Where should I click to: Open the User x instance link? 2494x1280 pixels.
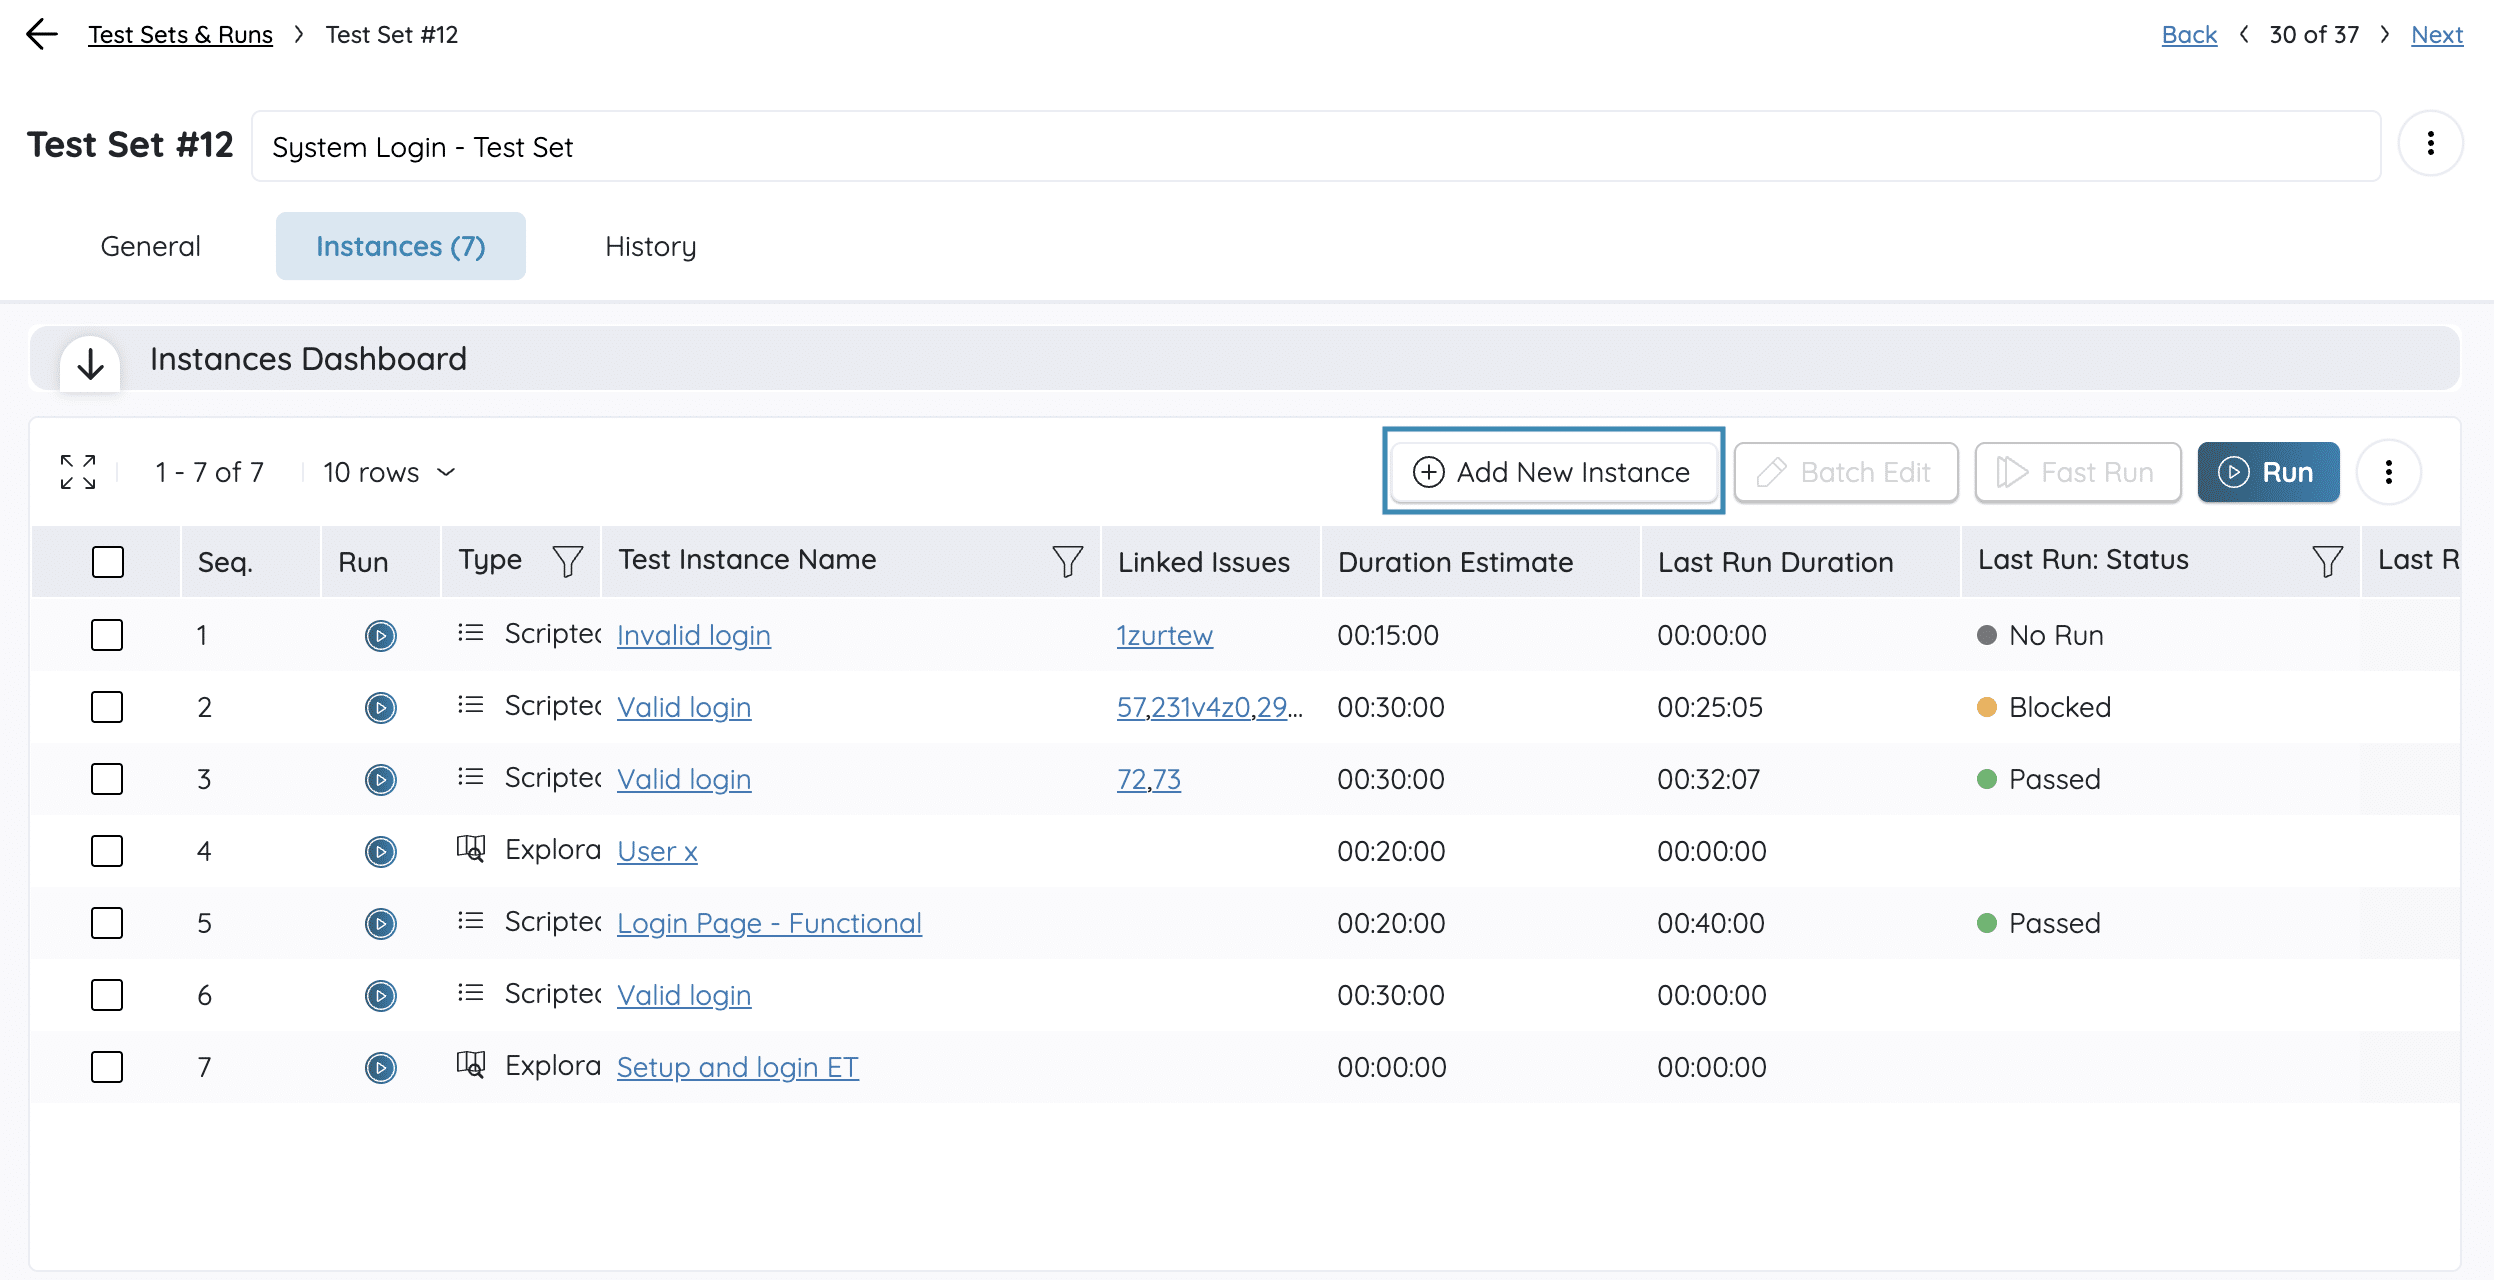pyautogui.click(x=657, y=851)
